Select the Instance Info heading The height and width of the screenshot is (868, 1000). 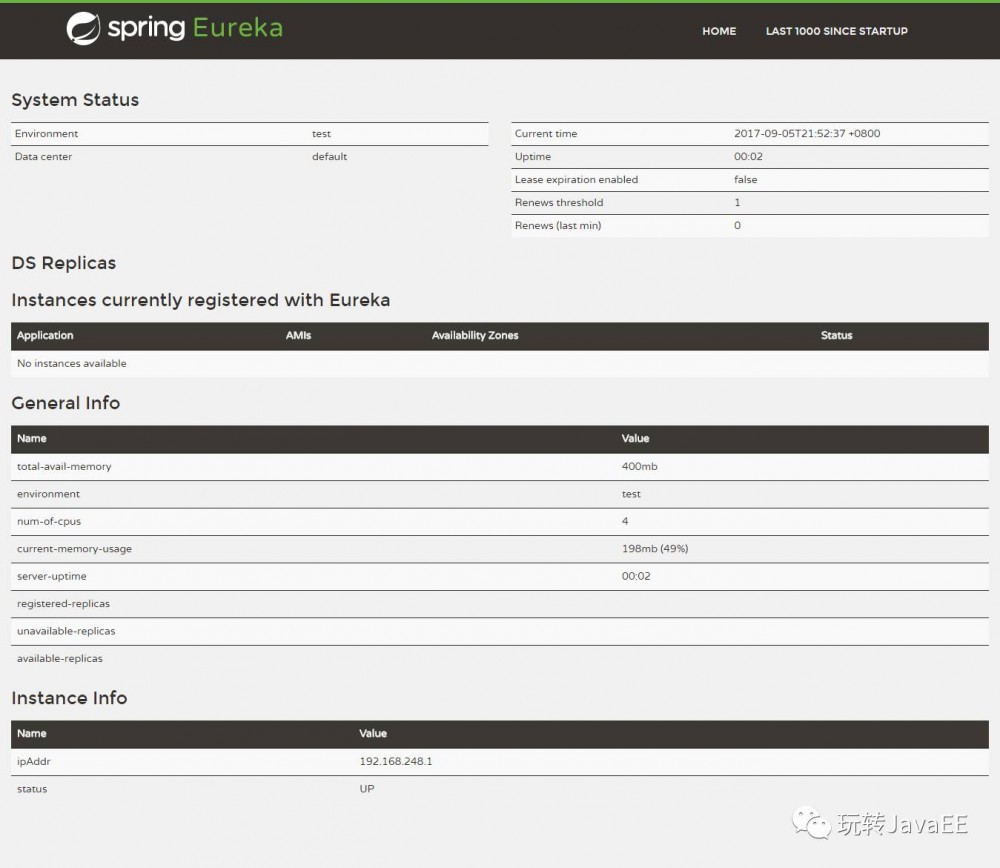click(70, 698)
